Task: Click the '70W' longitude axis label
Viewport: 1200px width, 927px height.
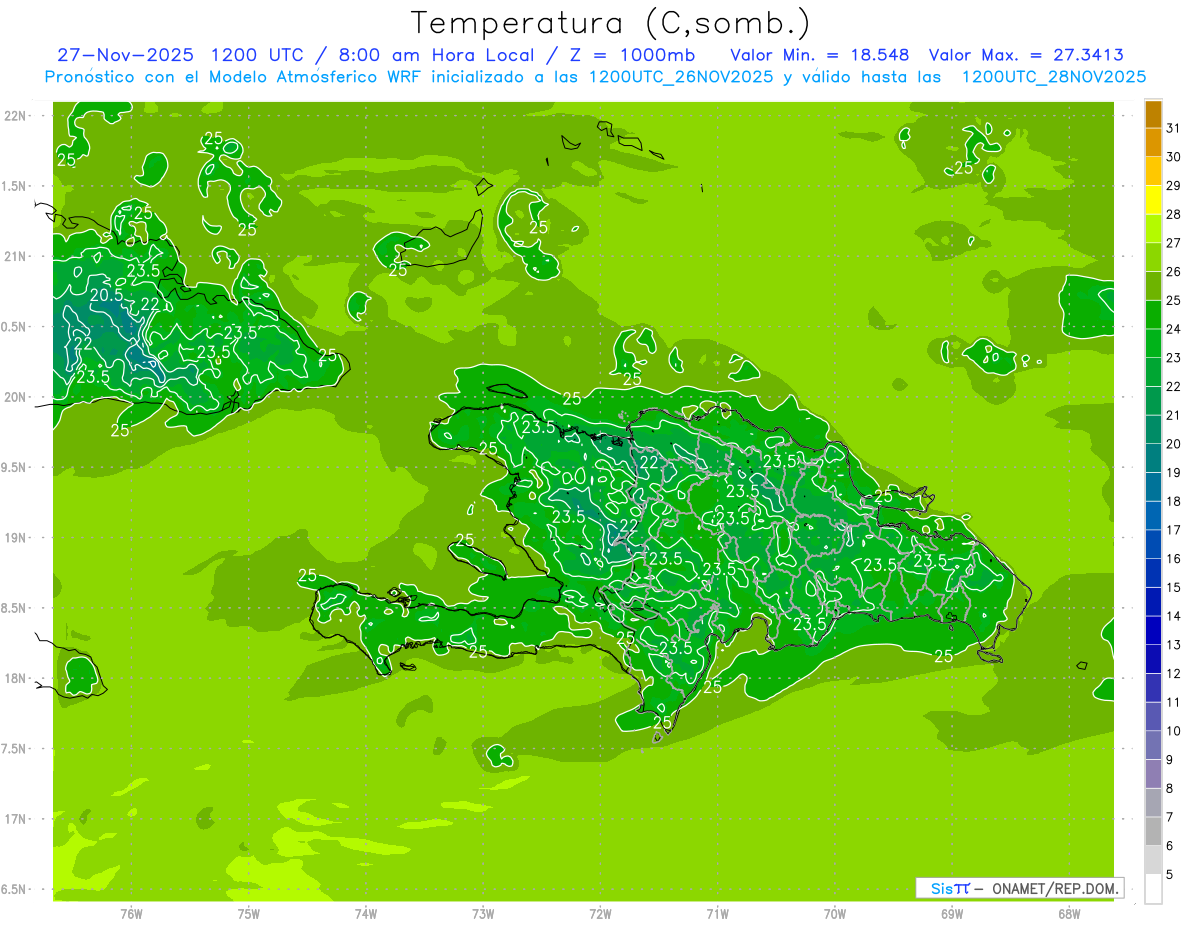Action: point(835,913)
